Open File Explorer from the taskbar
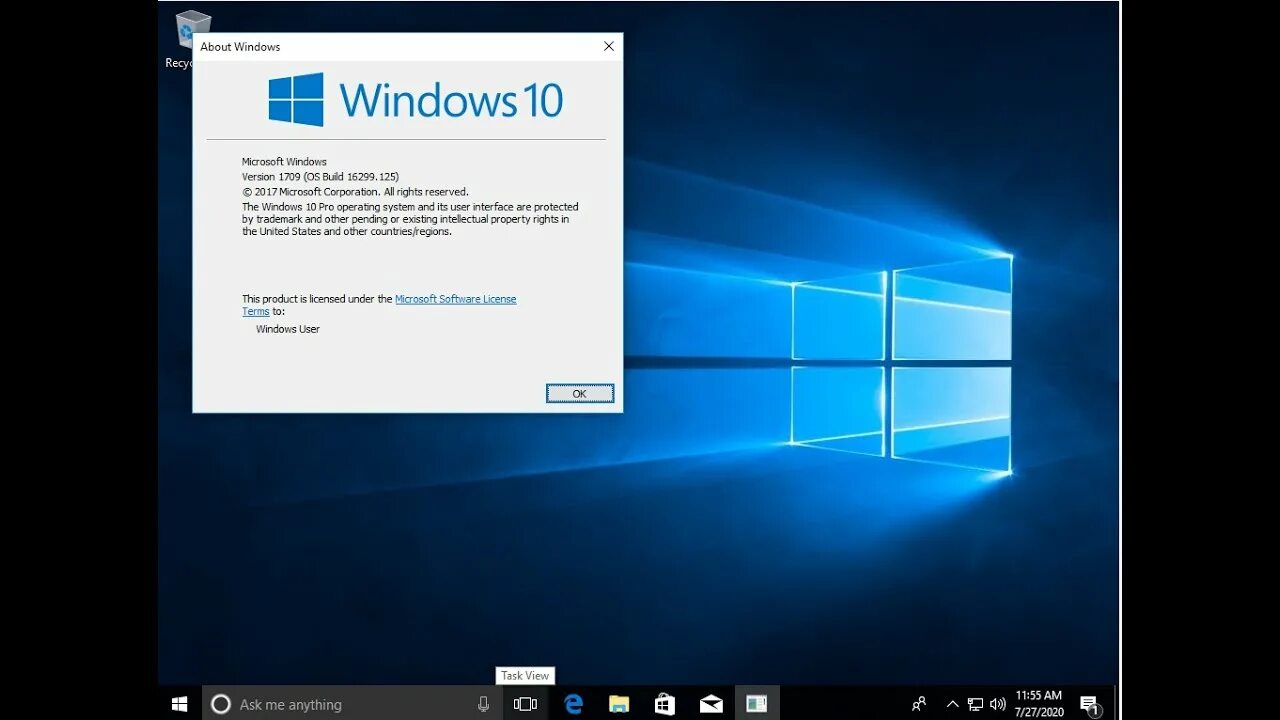 [619, 704]
